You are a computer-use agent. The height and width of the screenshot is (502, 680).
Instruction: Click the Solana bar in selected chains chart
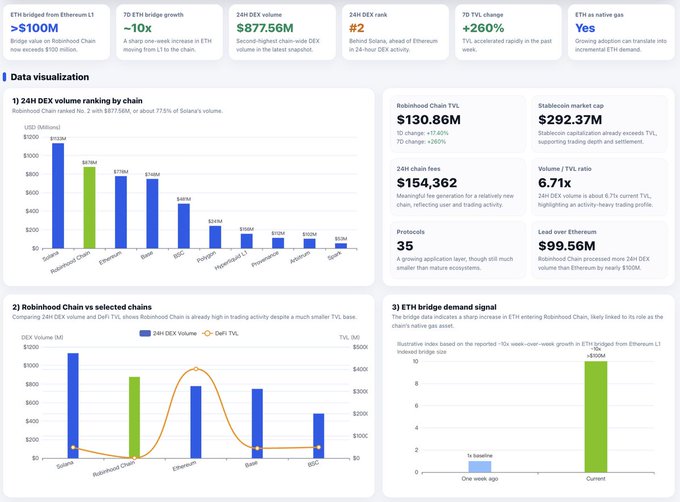click(x=73, y=405)
